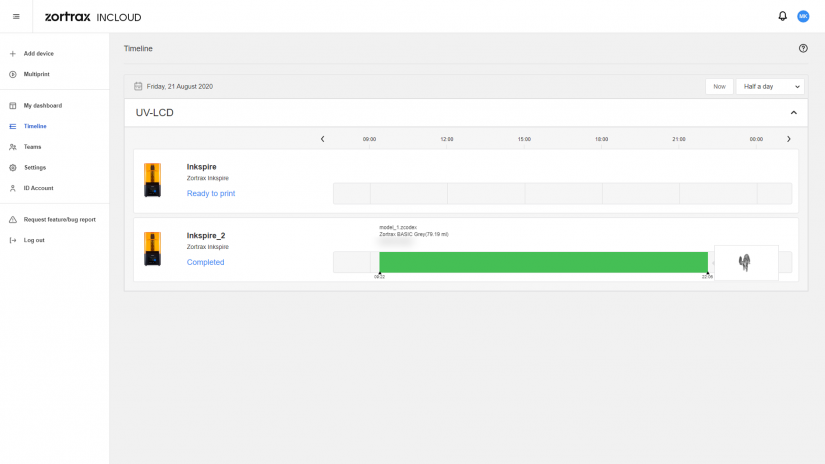Image resolution: width=825 pixels, height=464 pixels.
Task: Click the 18:00 time marker
Action: click(601, 139)
